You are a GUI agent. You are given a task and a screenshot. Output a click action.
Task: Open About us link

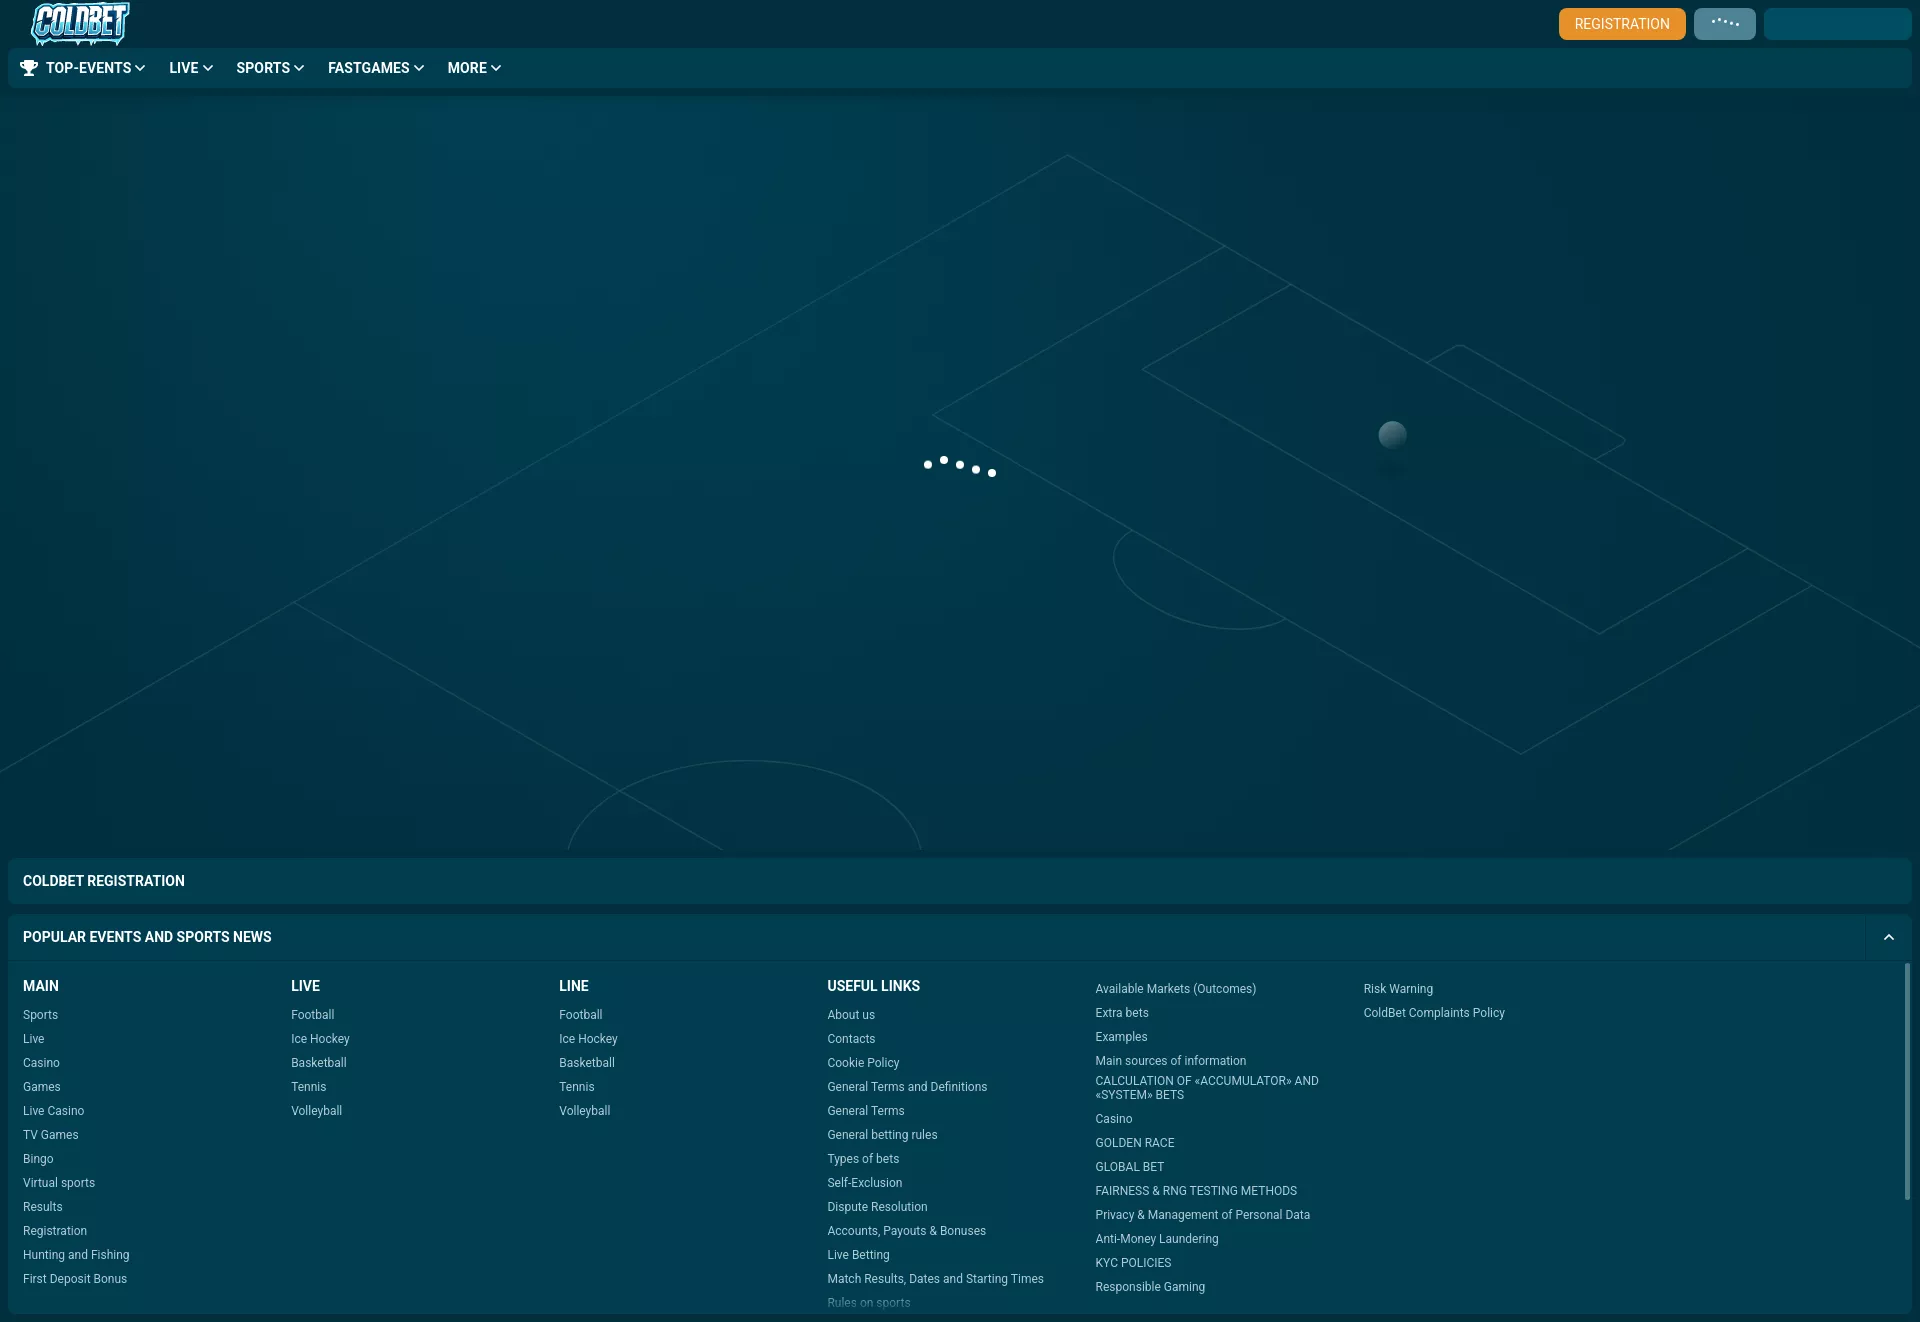851,1015
